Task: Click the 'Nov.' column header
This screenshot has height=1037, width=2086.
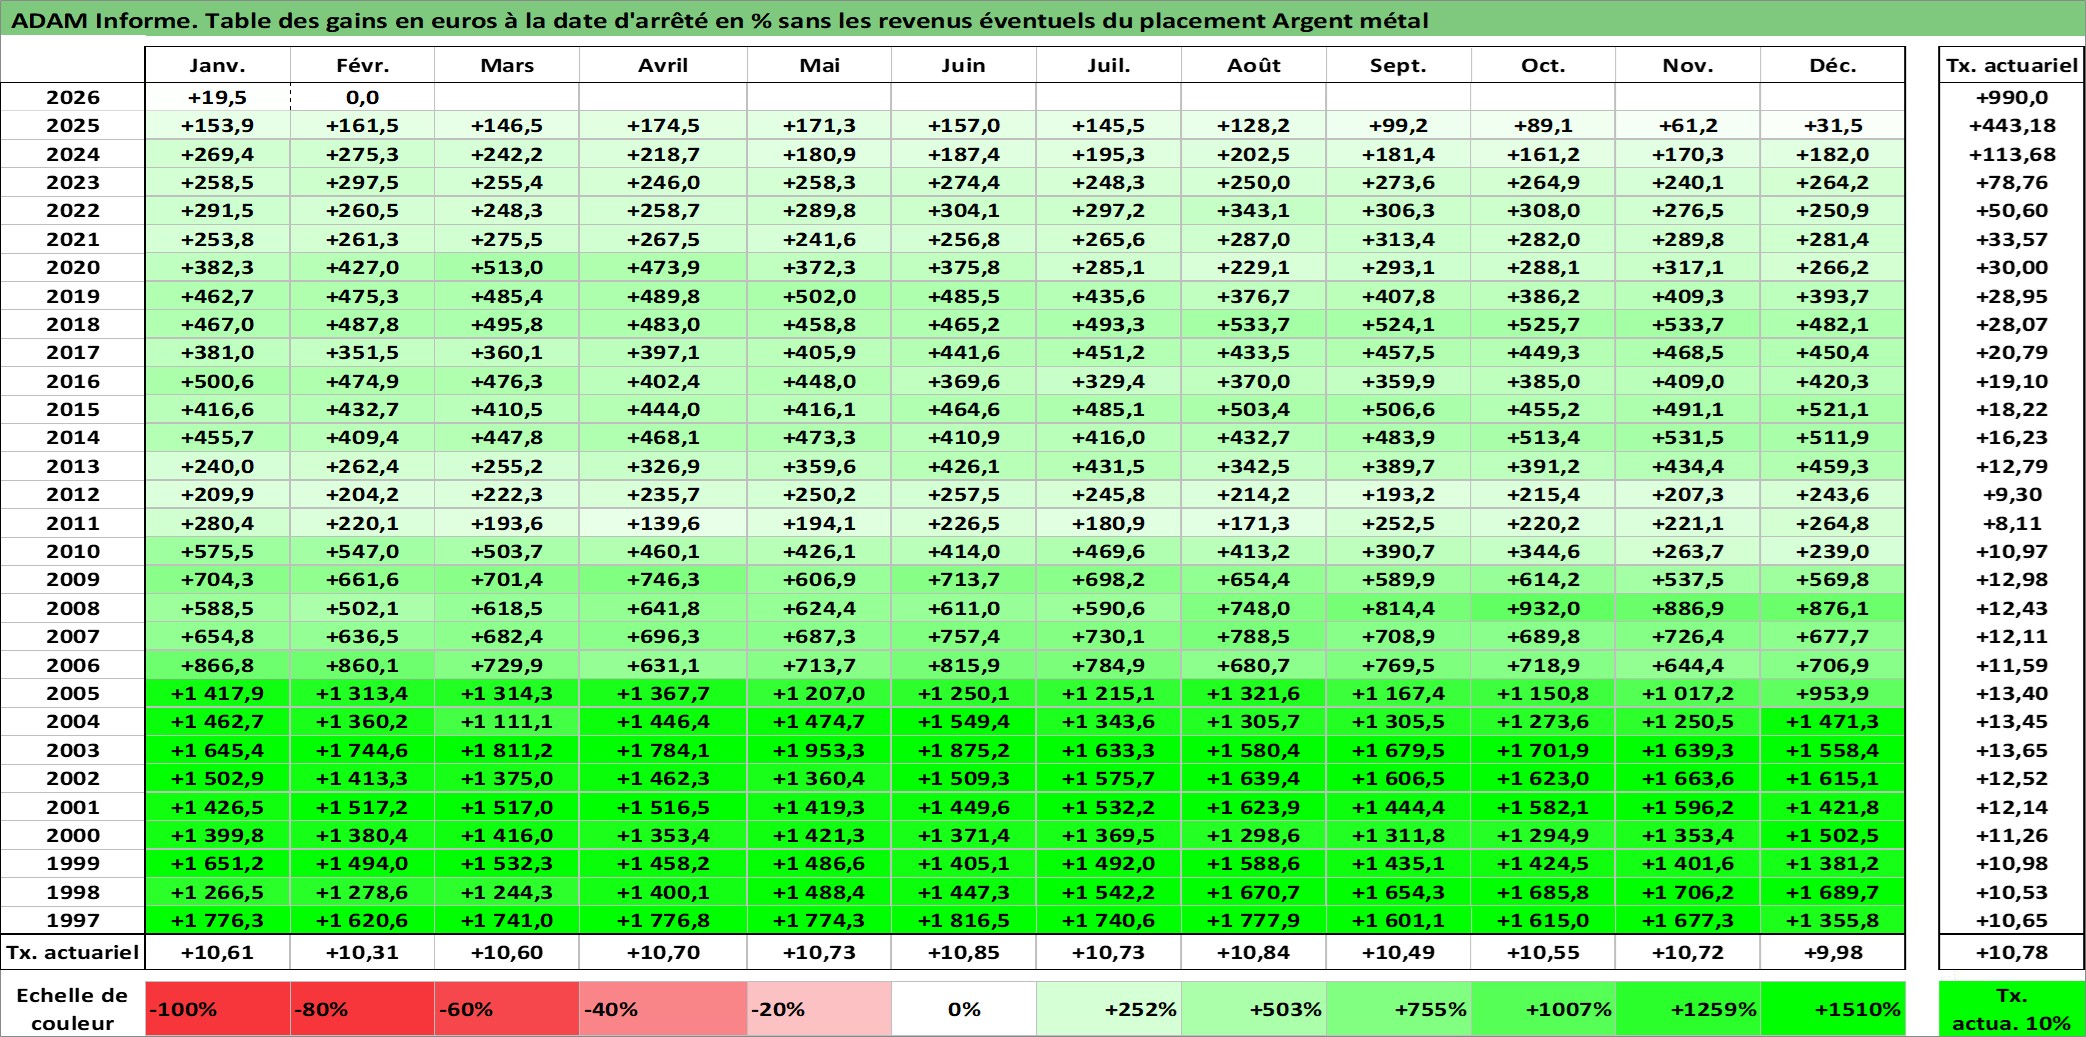Action: click(x=1688, y=65)
